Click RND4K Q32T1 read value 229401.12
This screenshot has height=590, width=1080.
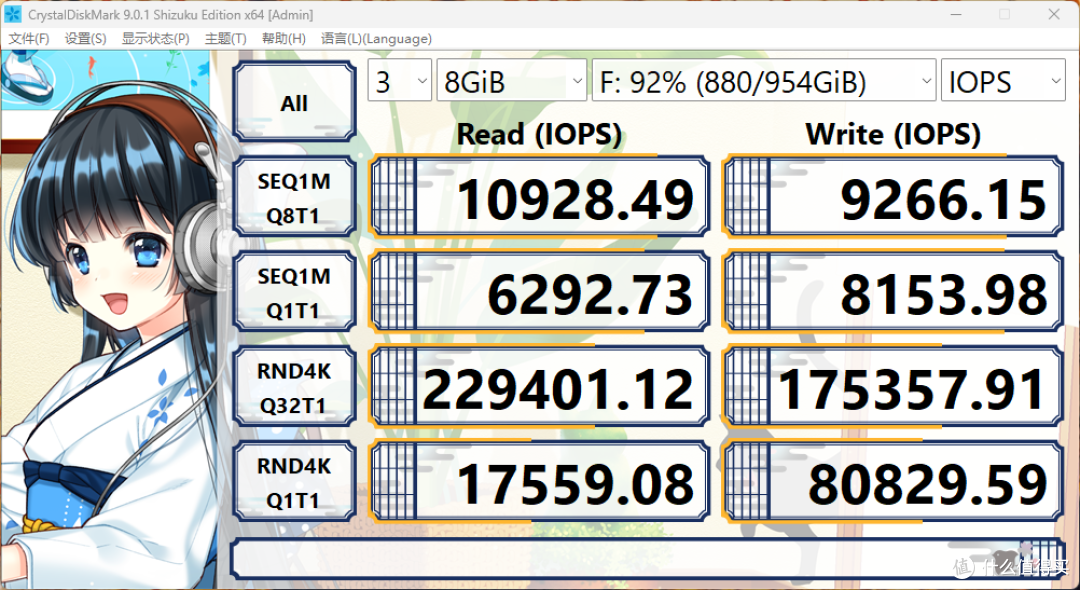click(x=540, y=387)
